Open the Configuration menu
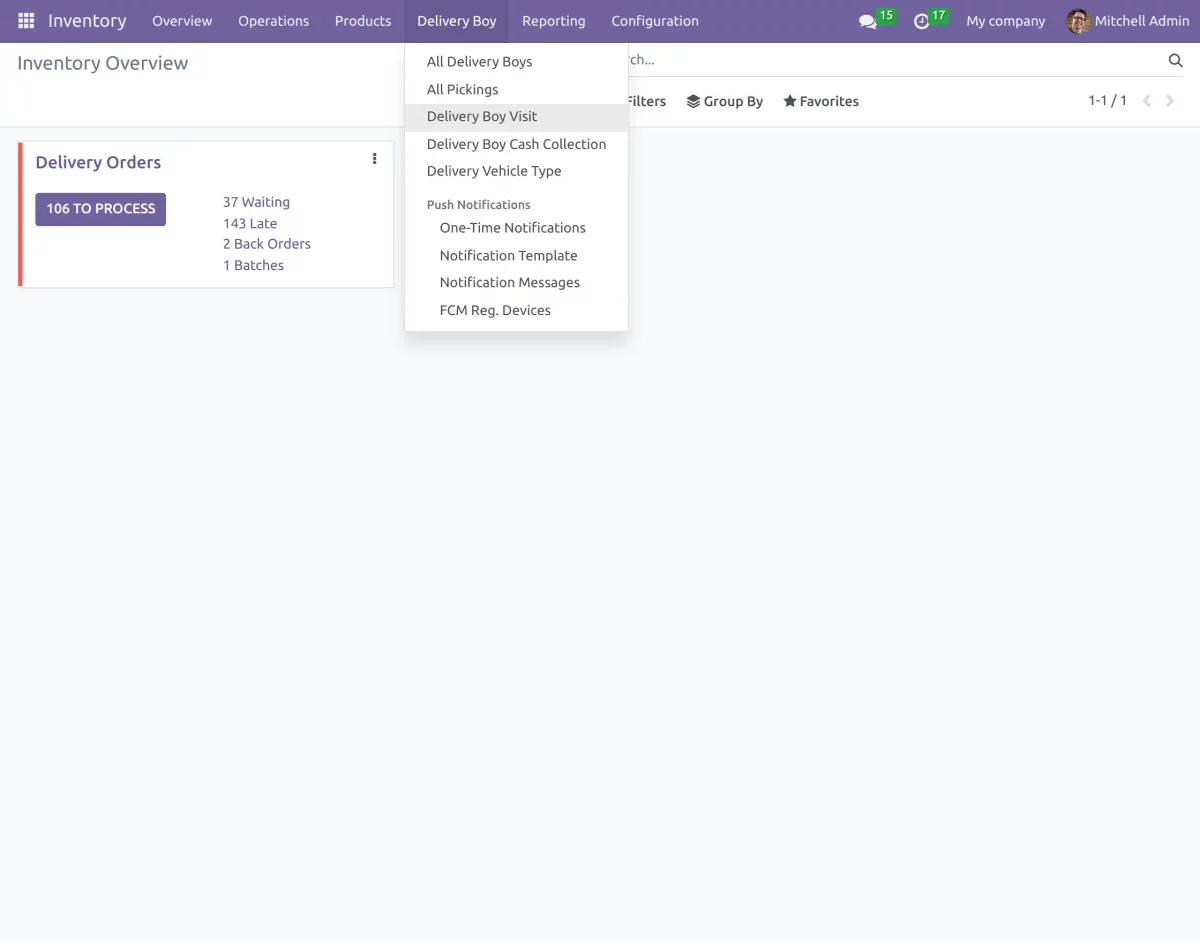 coord(654,20)
